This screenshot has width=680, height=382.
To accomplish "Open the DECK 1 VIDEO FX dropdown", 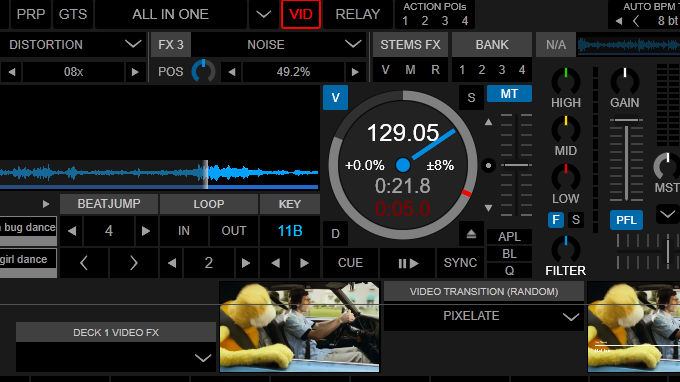I will click(203, 358).
